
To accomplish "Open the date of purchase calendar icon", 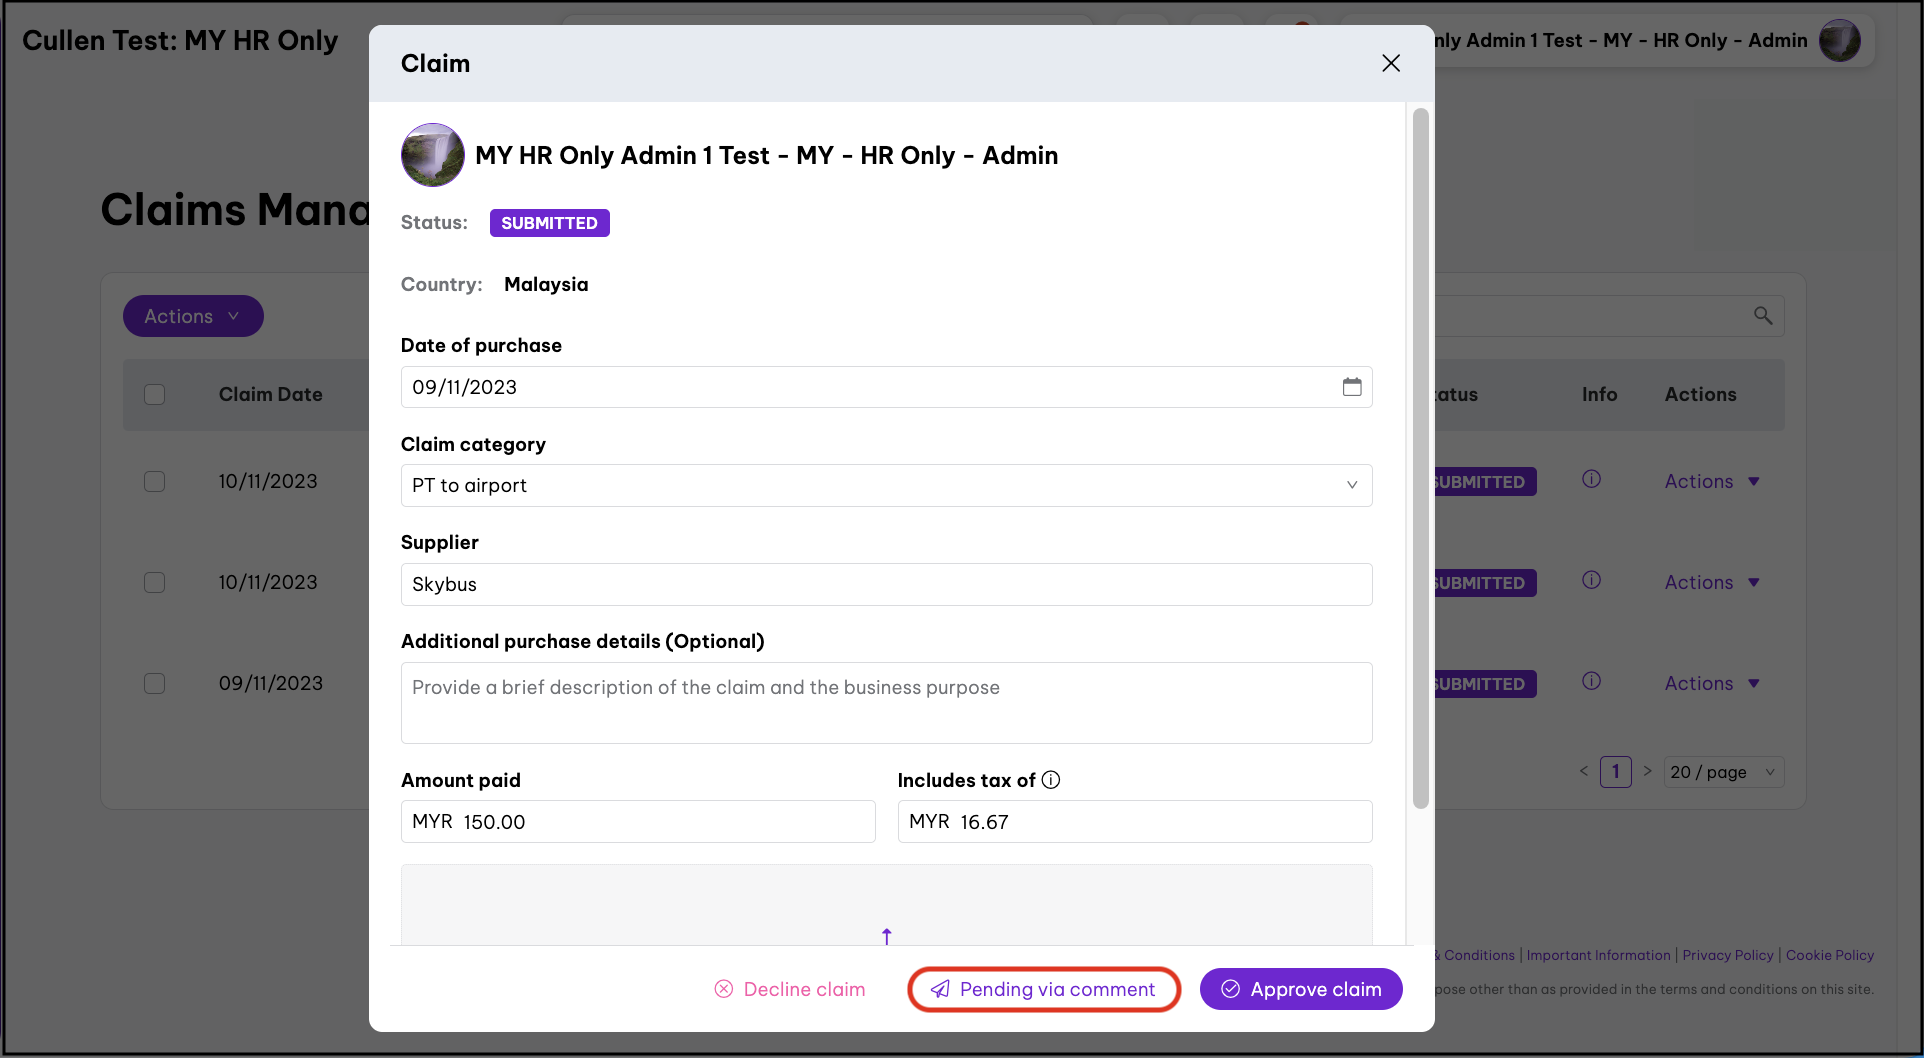I will (x=1351, y=387).
